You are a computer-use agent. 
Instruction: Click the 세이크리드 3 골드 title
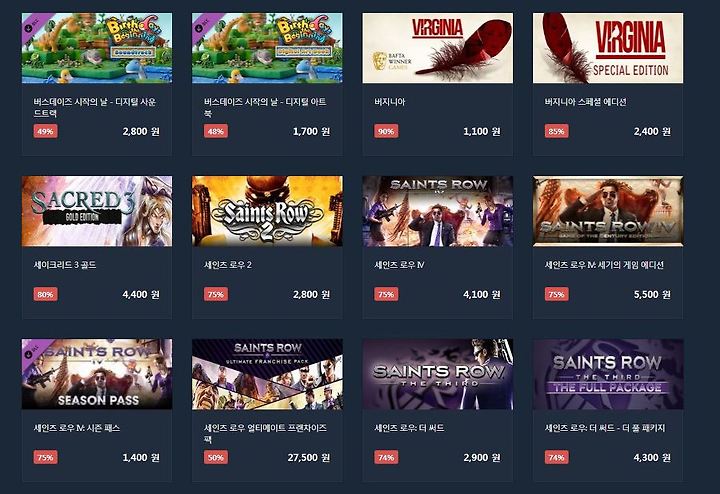click(65, 265)
